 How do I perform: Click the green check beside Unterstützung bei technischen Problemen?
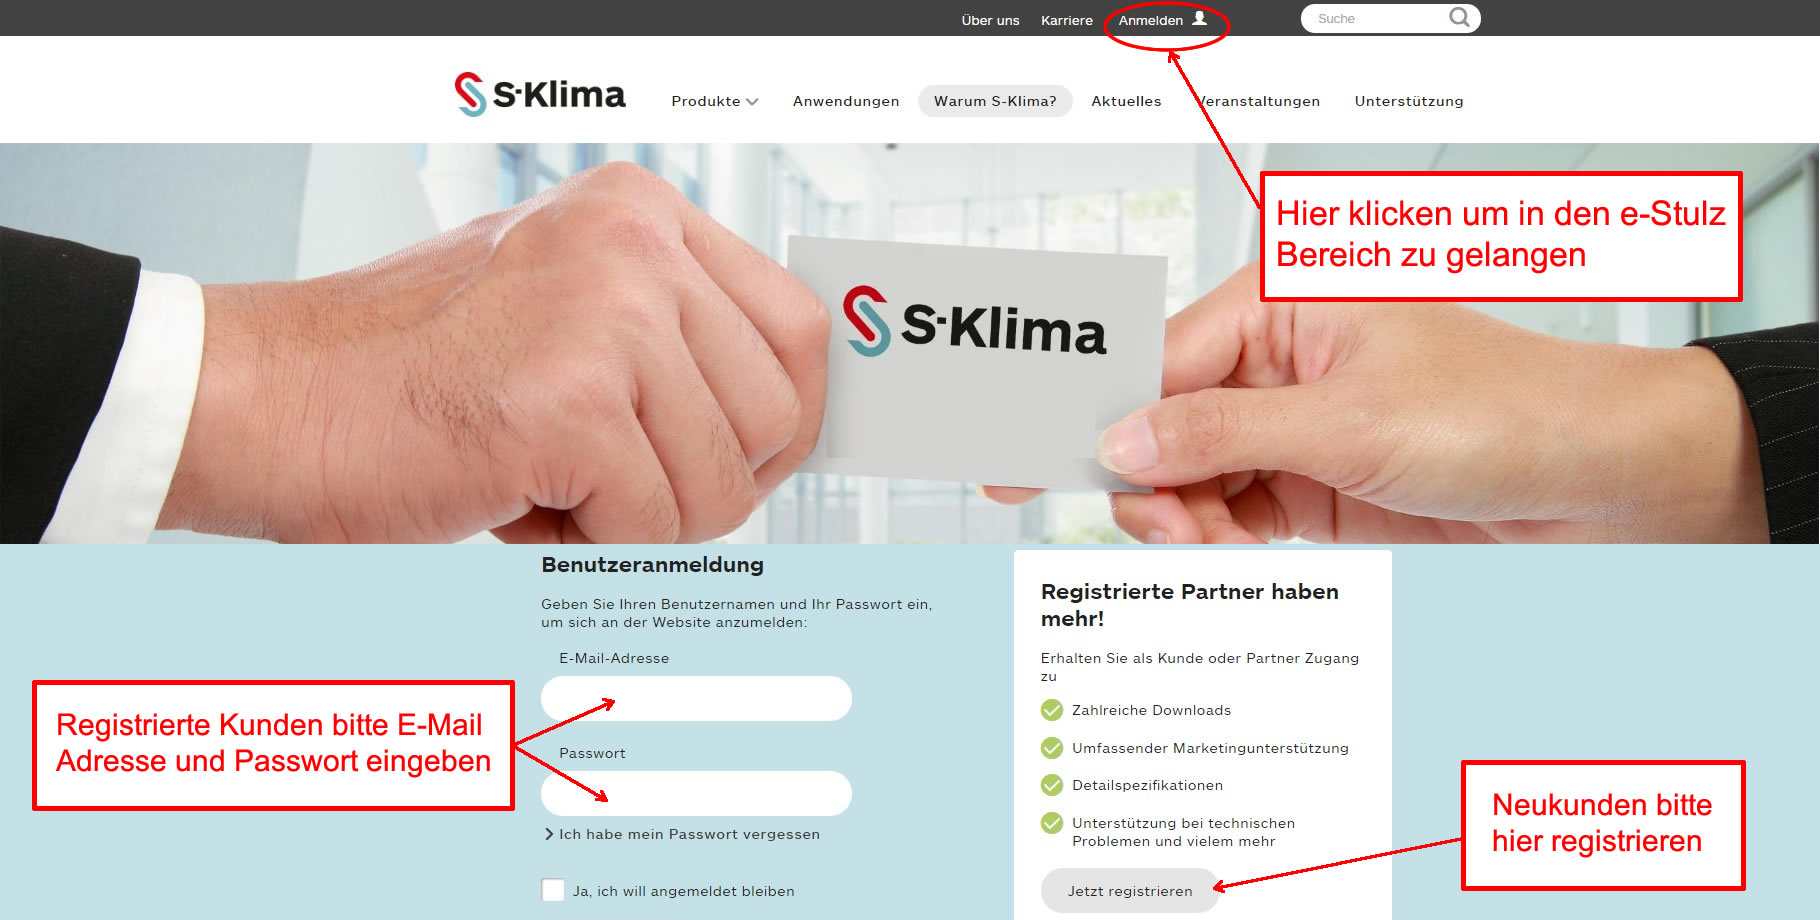(1052, 823)
